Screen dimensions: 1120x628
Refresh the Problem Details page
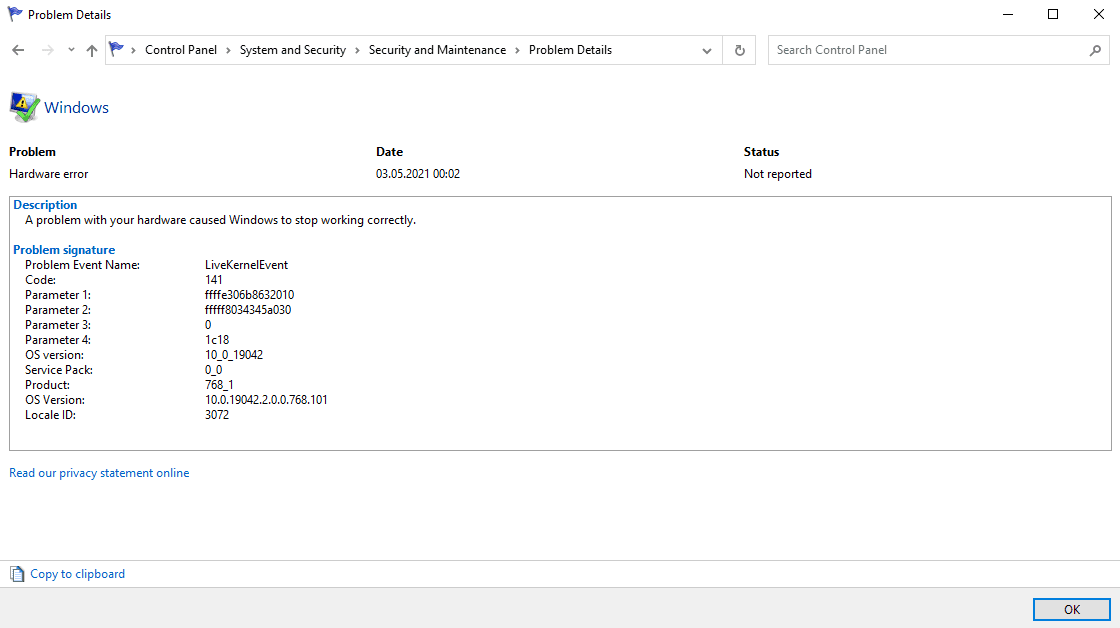pos(739,50)
